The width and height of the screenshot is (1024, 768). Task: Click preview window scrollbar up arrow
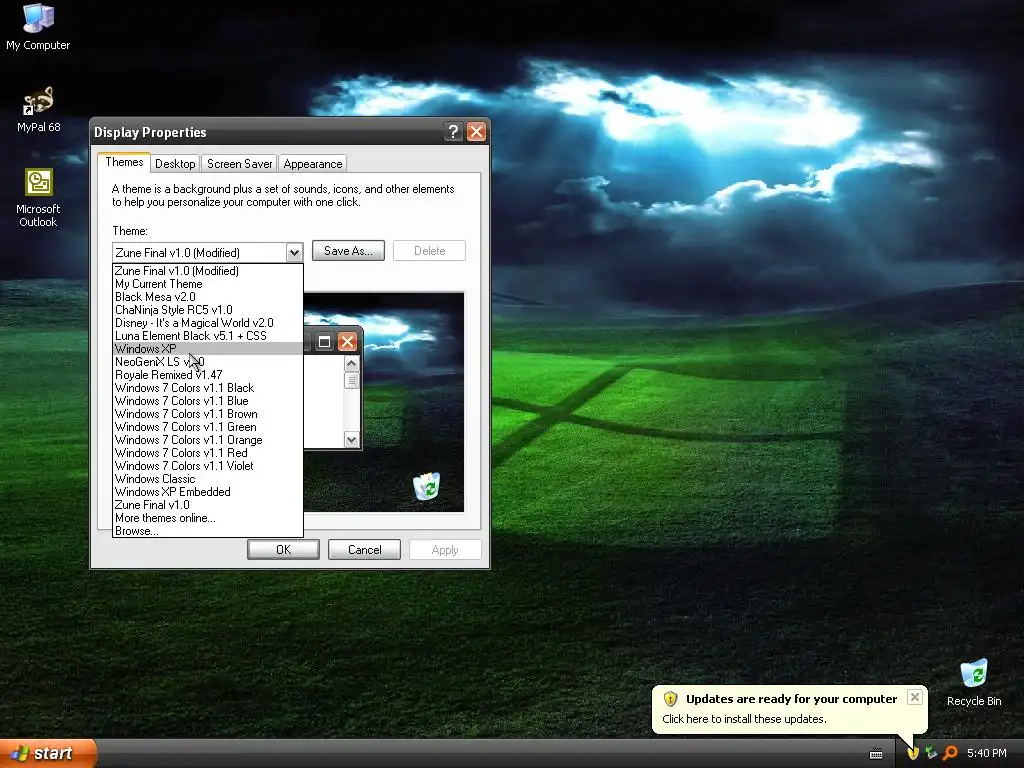351,364
